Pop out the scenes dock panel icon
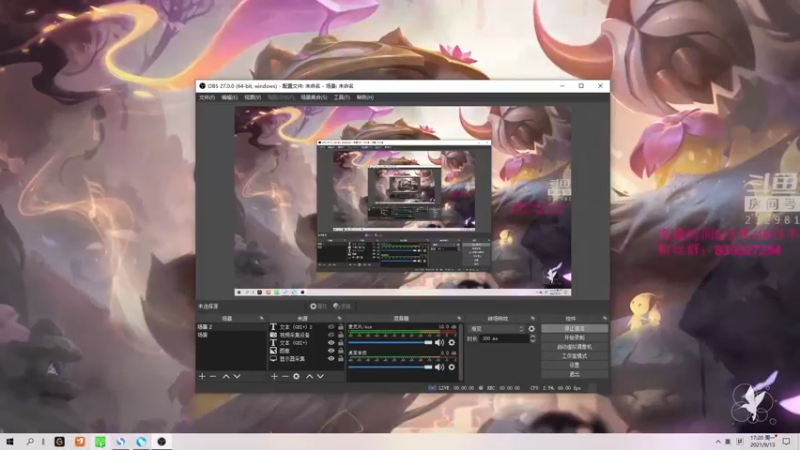The height and width of the screenshot is (450, 800). click(262, 318)
